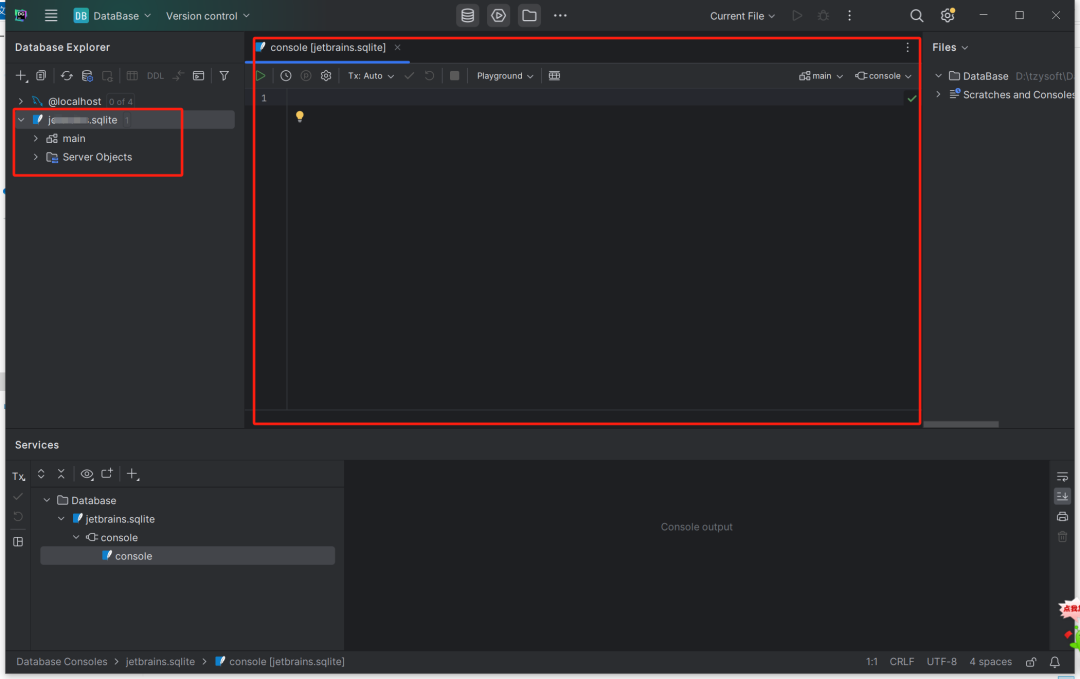Image resolution: width=1080 pixels, height=679 pixels.
Task: Select the Server Objects tree item
Action: [x=97, y=157]
